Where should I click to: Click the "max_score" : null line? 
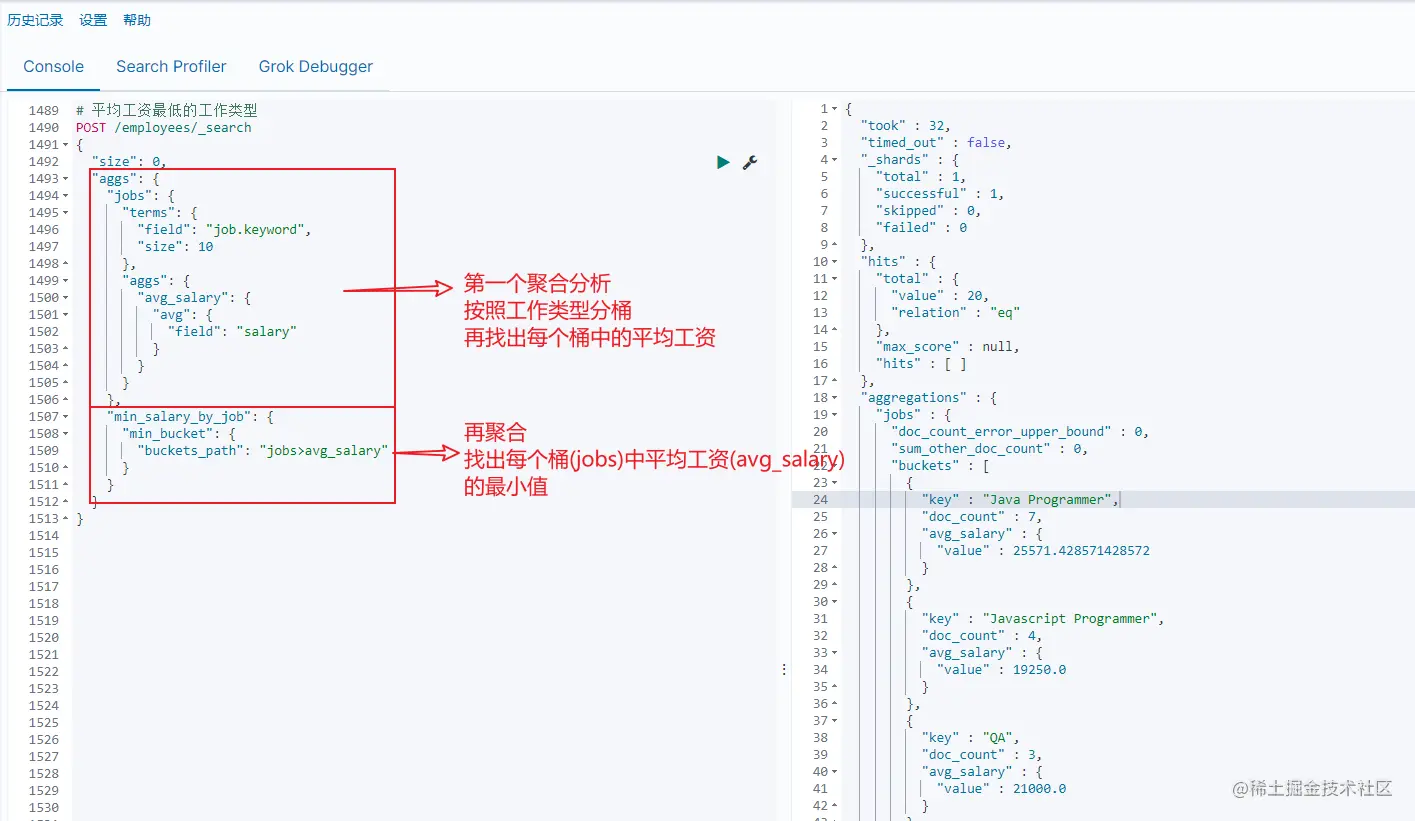[948, 347]
